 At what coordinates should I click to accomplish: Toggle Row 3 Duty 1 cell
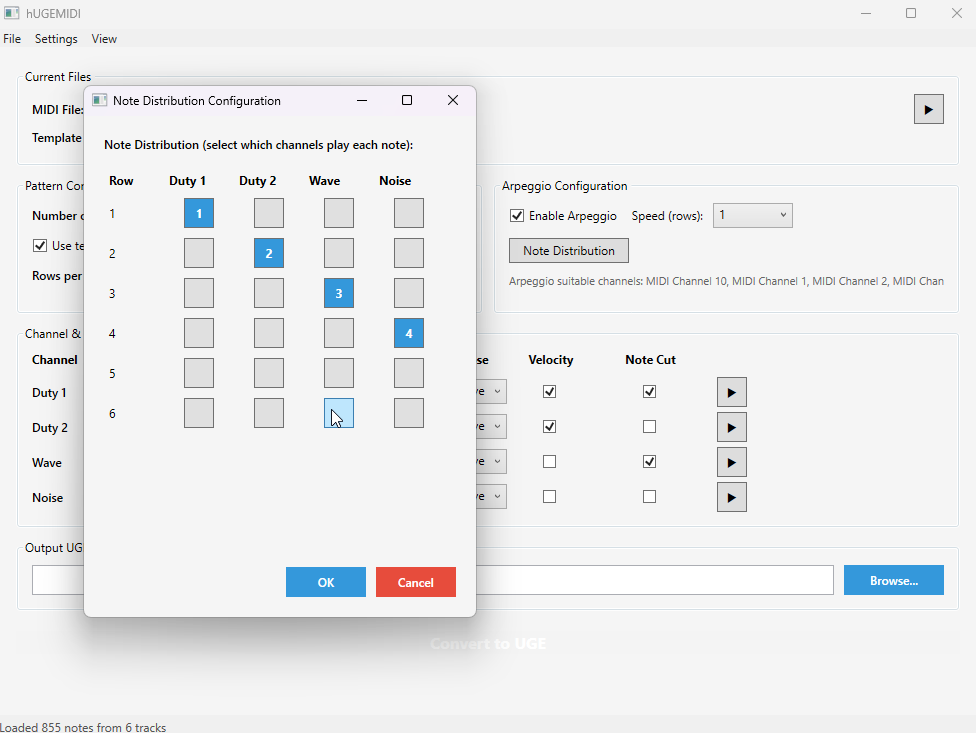(x=199, y=293)
